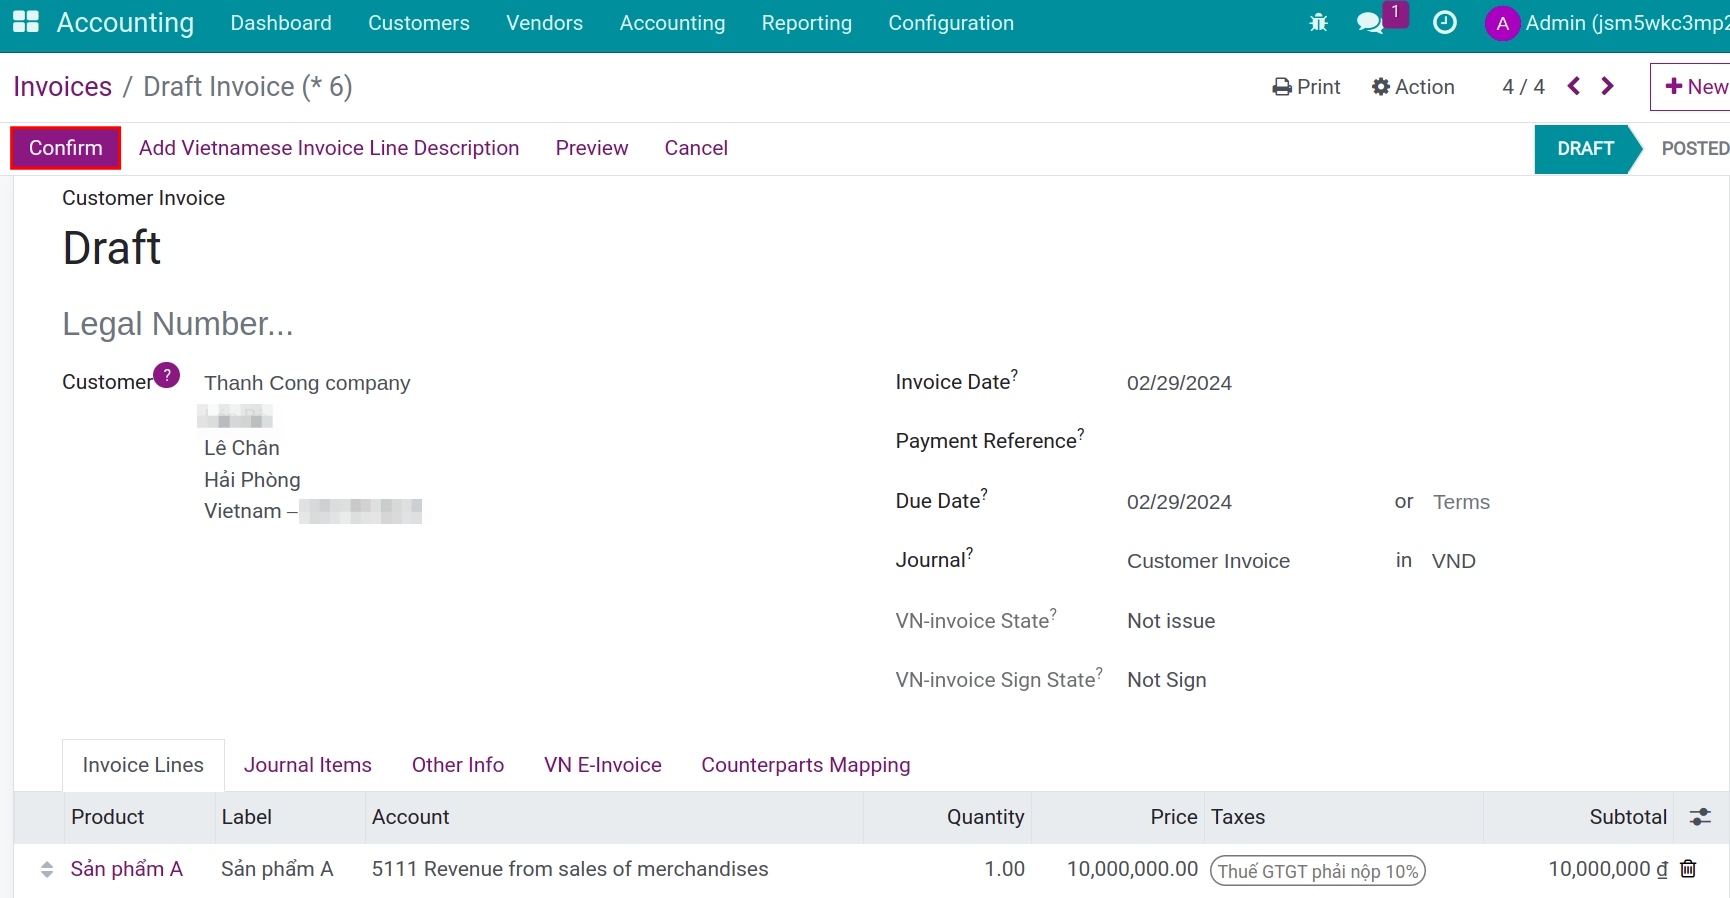
Task: Open the Configuration menu
Action: [951, 23]
